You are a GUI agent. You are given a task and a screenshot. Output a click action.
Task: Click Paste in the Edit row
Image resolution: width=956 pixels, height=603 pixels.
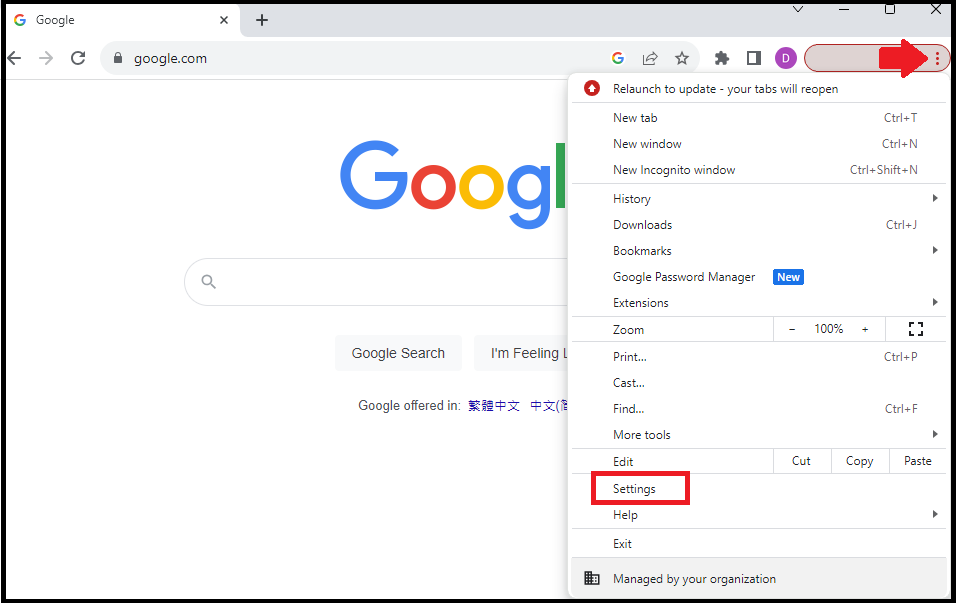[918, 461]
